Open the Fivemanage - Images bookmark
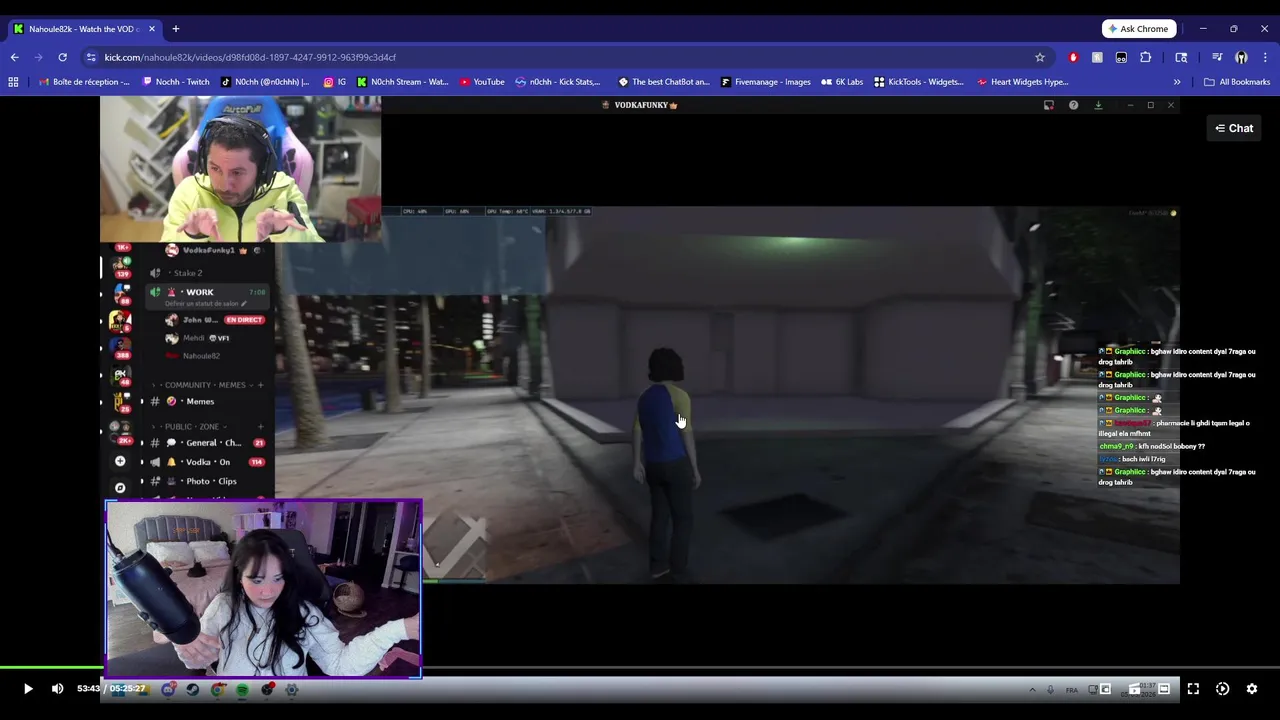The image size is (1280, 720). (765, 82)
